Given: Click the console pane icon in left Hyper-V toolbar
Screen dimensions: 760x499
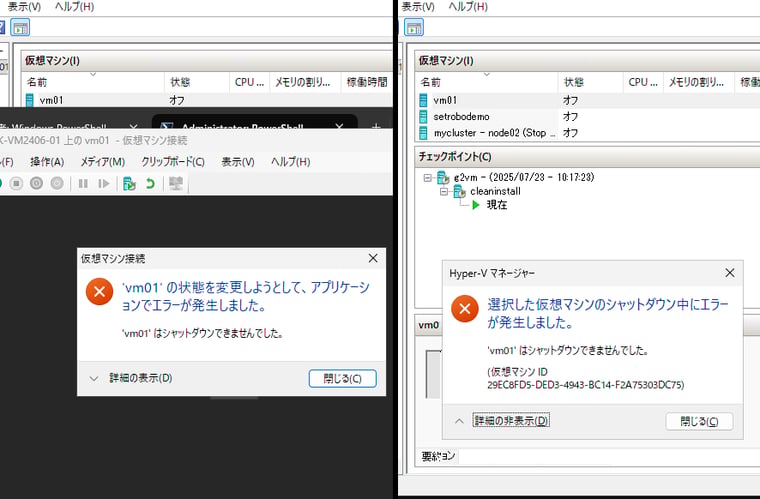Looking at the screenshot, I should (20, 28).
